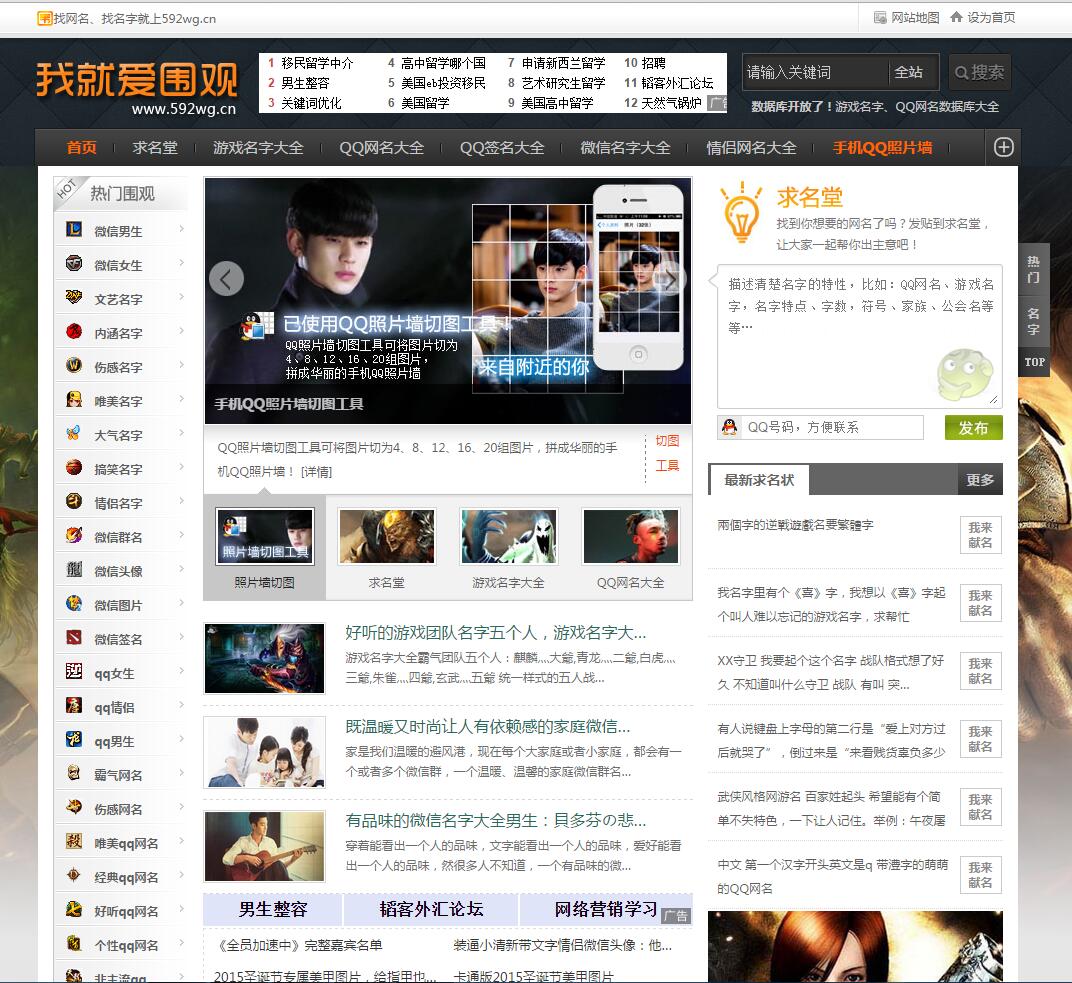The width and height of the screenshot is (1072, 983).
Task: Expand the qq女生 row chevron
Action: (181, 671)
